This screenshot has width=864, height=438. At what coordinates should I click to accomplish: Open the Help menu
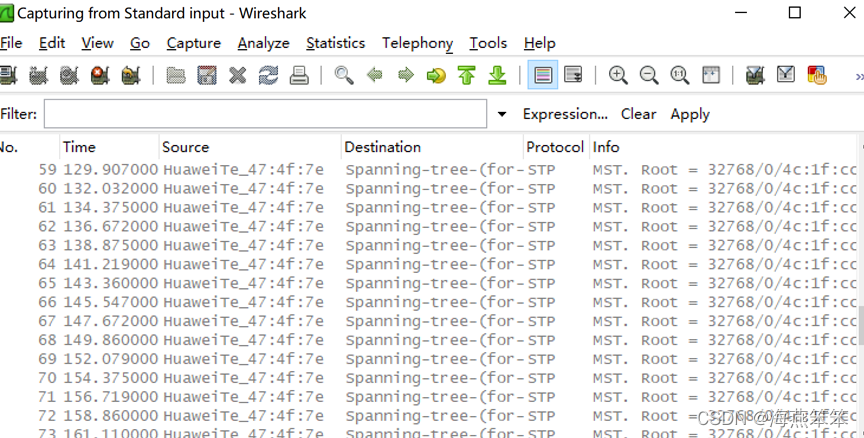pyautogui.click(x=539, y=43)
